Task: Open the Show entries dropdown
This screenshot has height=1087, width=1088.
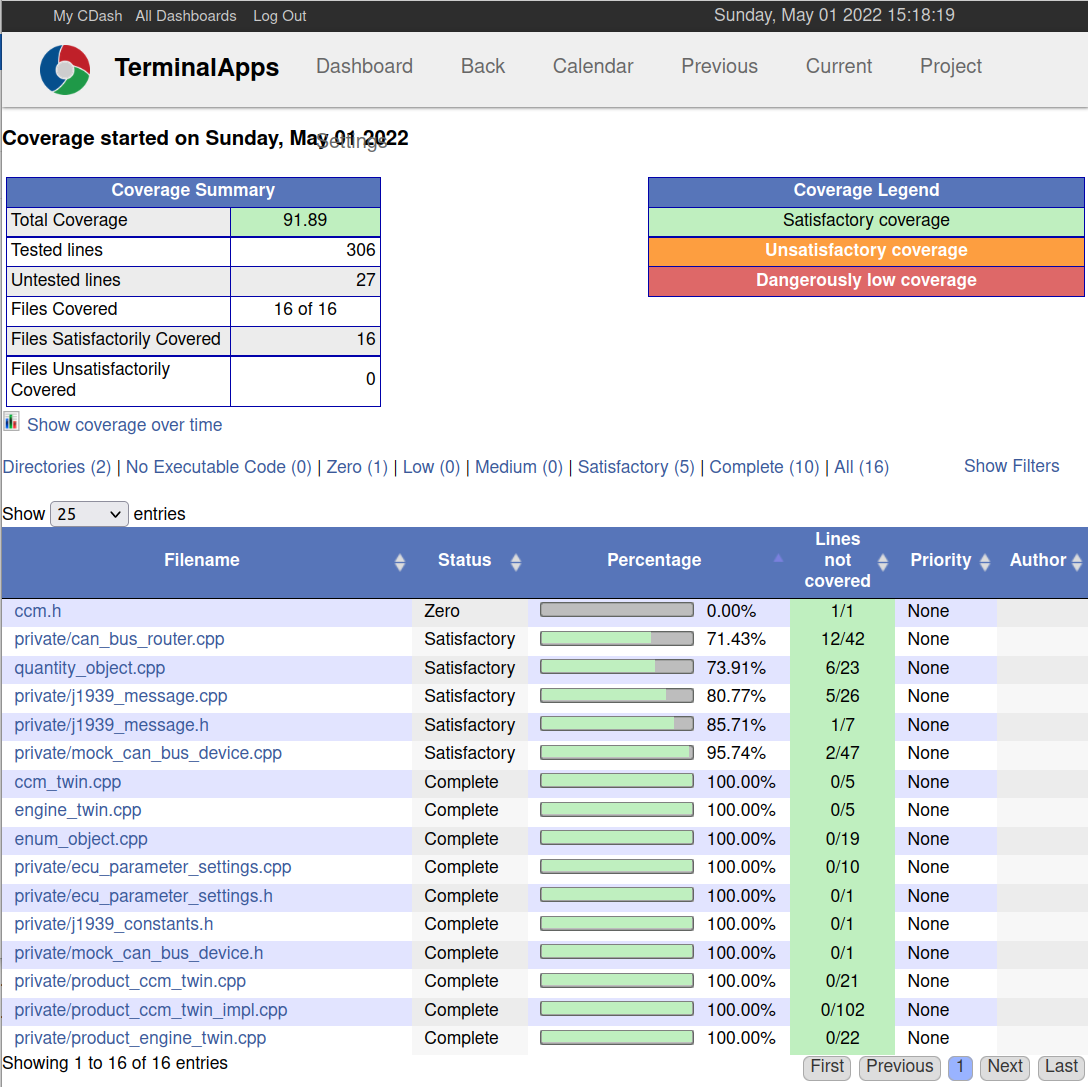Action: point(89,514)
